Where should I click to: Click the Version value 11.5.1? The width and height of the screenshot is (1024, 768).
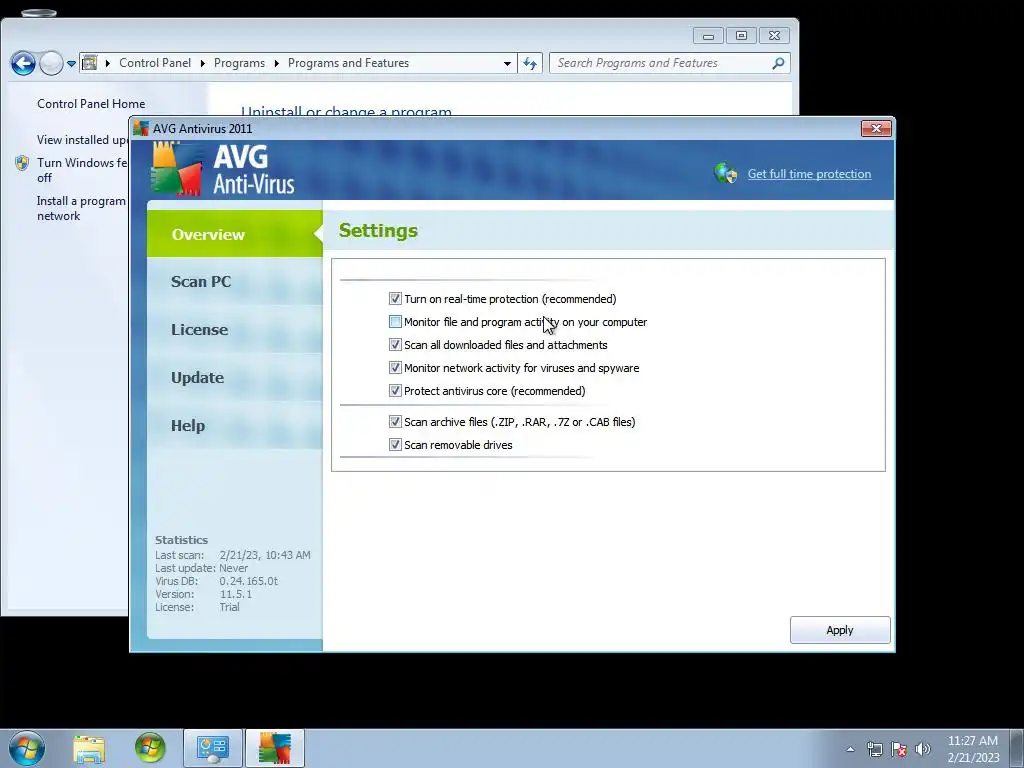(236, 594)
